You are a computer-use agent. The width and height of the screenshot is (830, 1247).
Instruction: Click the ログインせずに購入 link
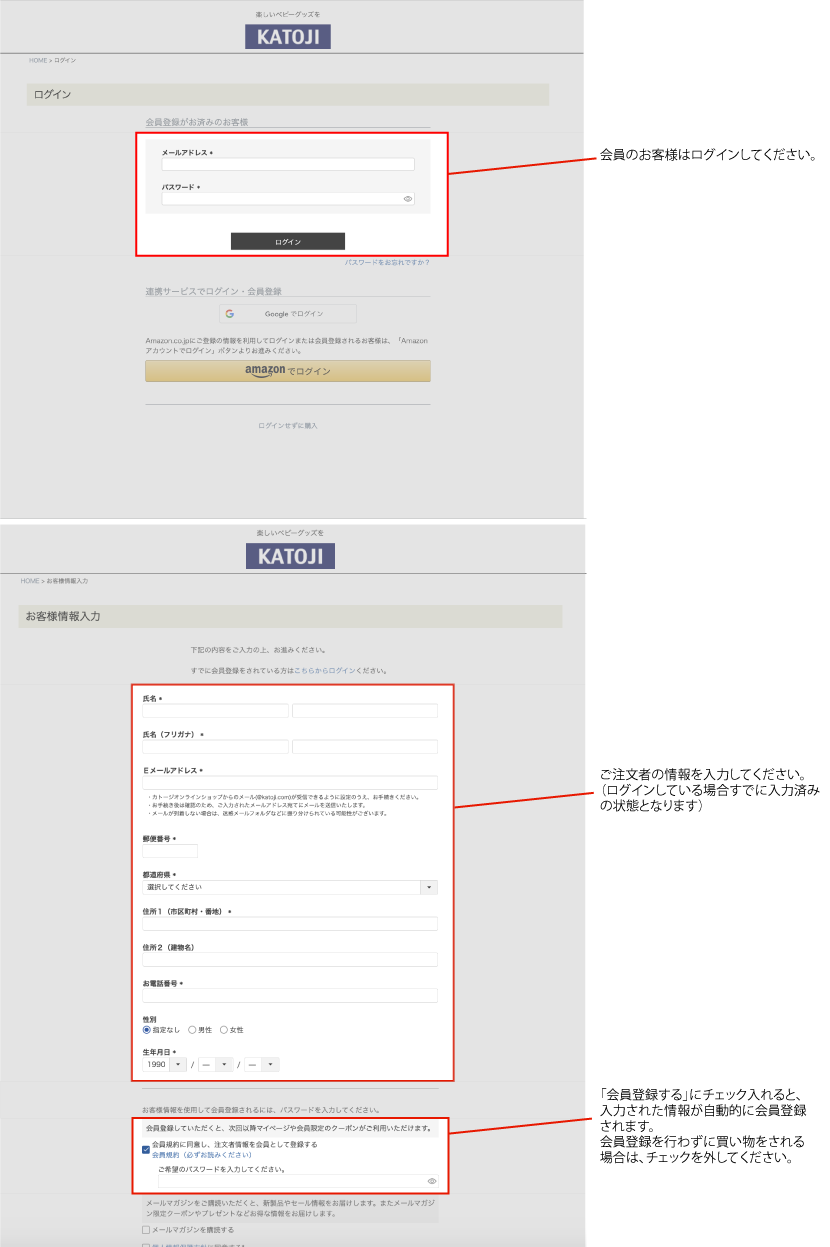[288, 426]
